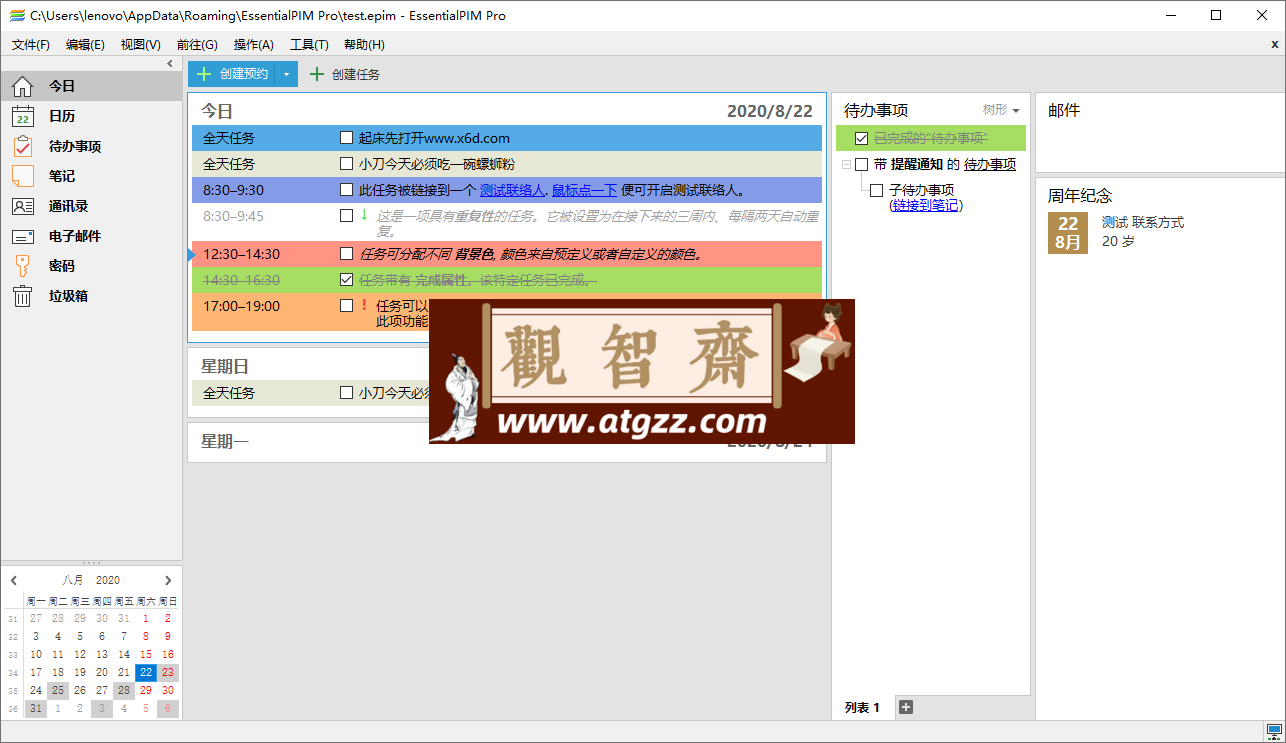Go to previous month in mini calendar
This screenshot has width=1286, height=743.
[x=14, y=580]
